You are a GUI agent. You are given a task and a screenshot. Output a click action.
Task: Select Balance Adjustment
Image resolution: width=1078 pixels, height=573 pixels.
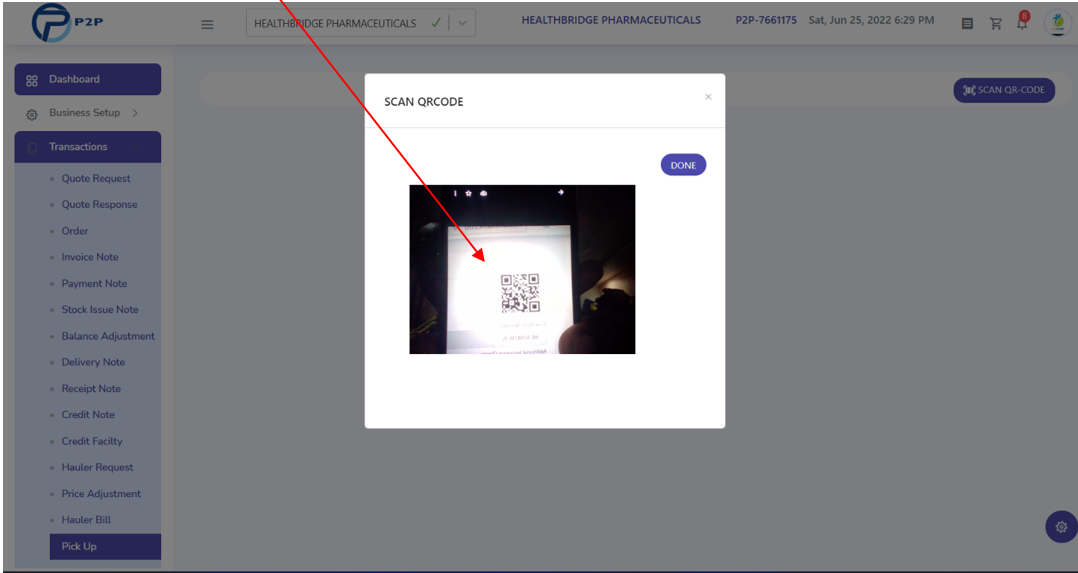pos(108,336)
